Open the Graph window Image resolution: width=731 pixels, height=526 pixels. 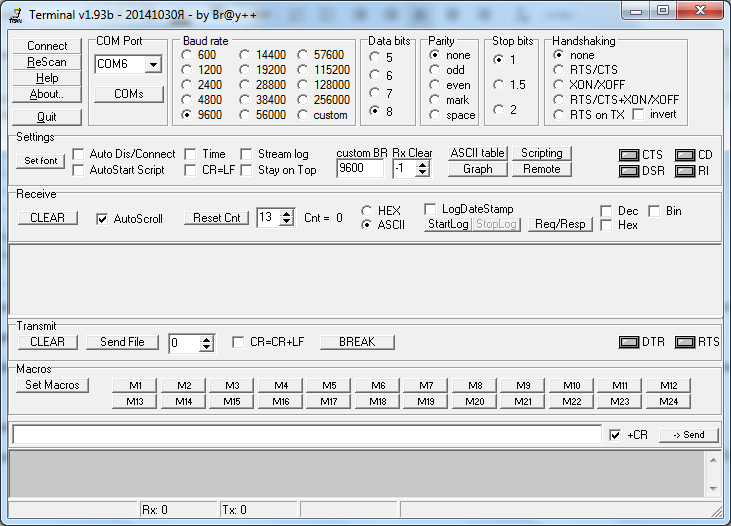pos(477,169)
